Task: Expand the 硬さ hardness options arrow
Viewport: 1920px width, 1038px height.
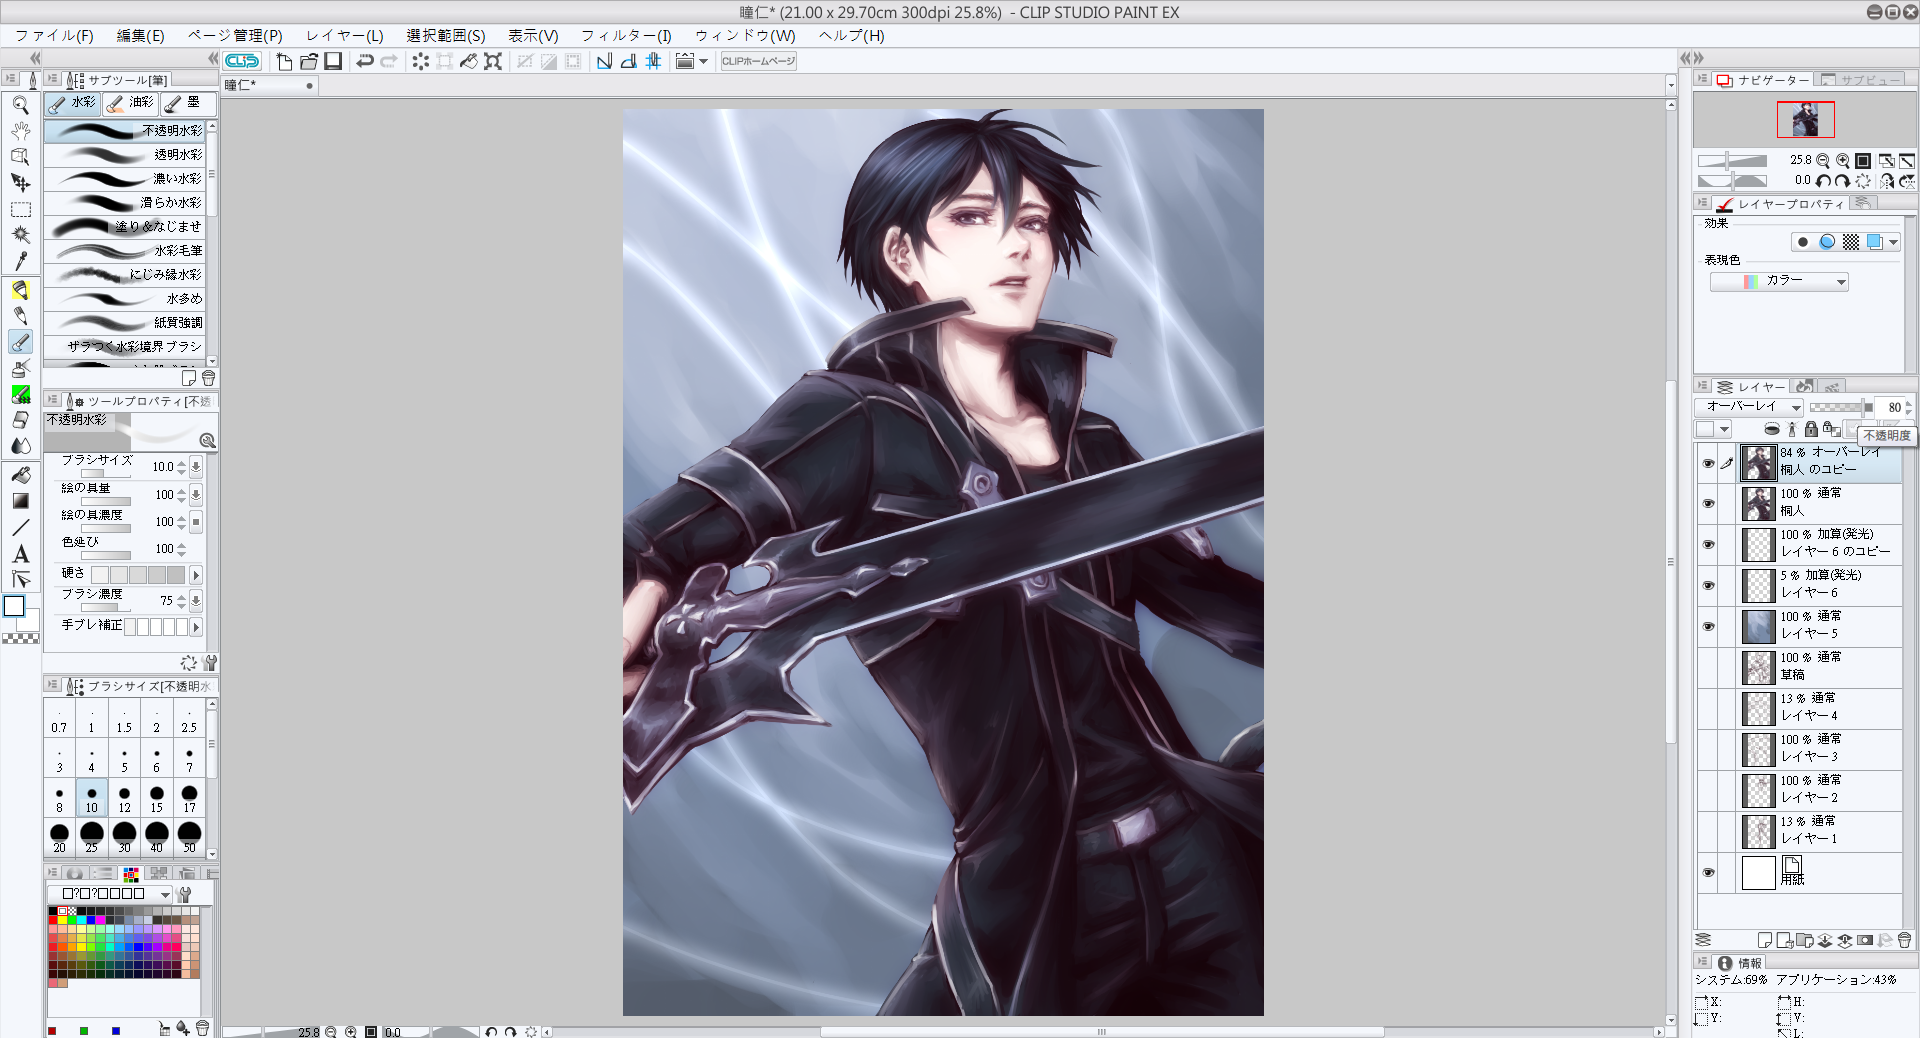Action: [x=196, y=575]
